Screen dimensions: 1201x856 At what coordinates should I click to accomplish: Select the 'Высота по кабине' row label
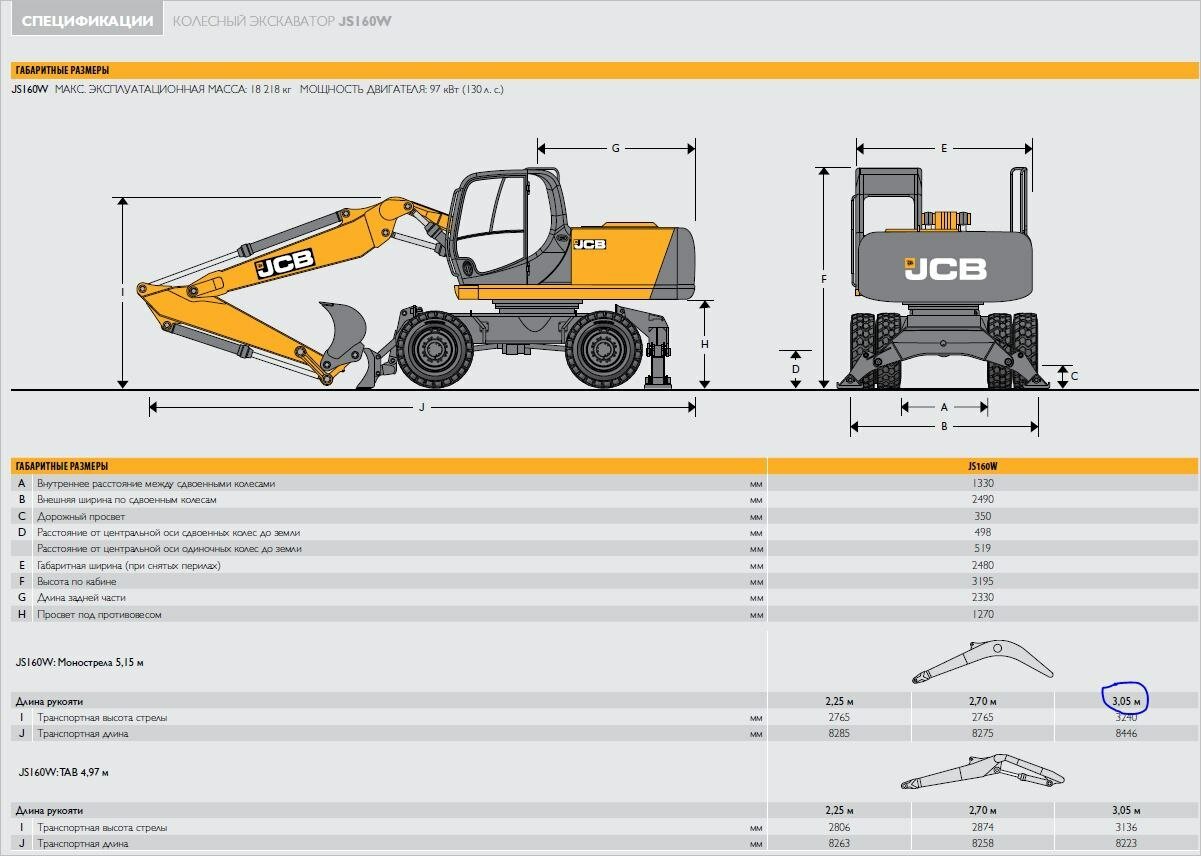point(77,581)
